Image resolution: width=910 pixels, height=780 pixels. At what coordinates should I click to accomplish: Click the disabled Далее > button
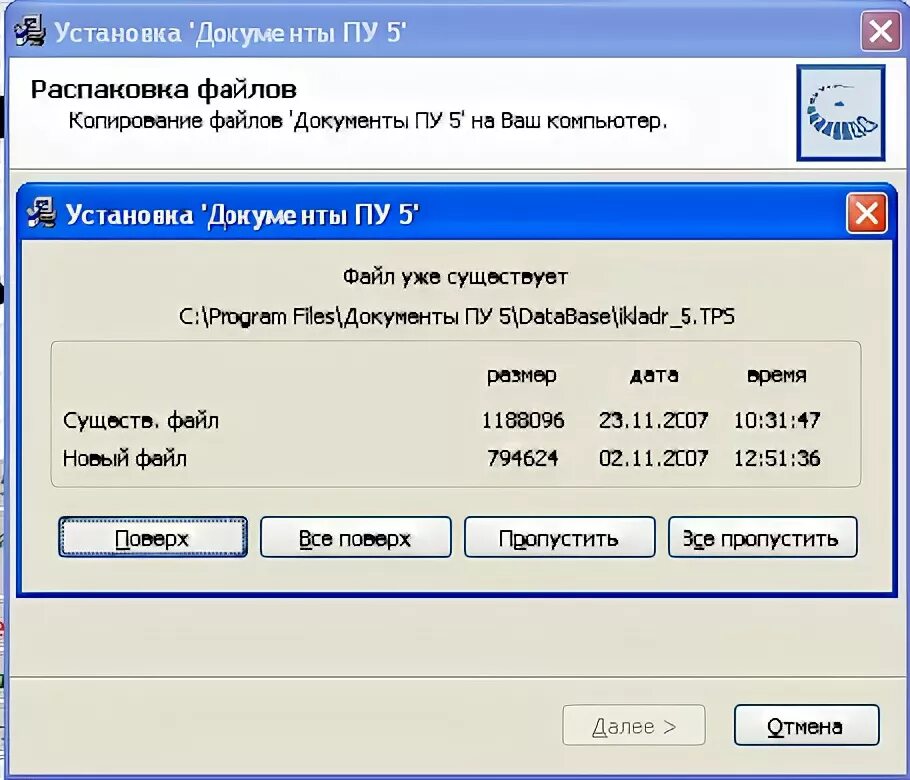coord(634,725)
